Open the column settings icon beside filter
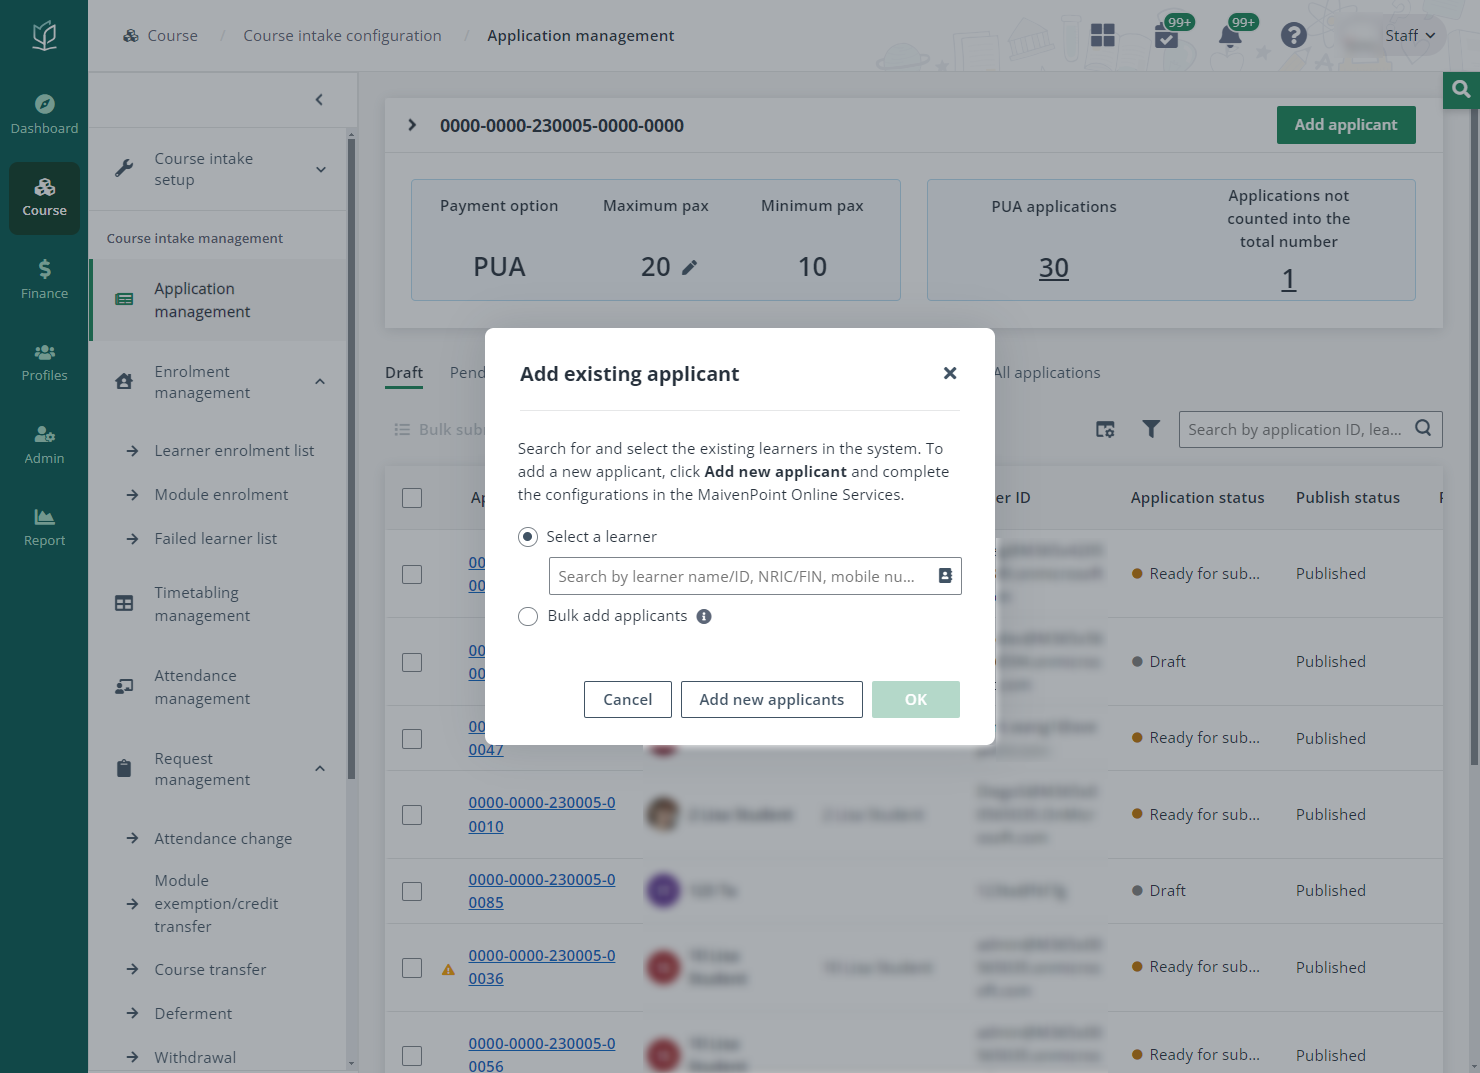Image resolution: width=1480 pixels, height=1073 pixels. [1105, 429]
